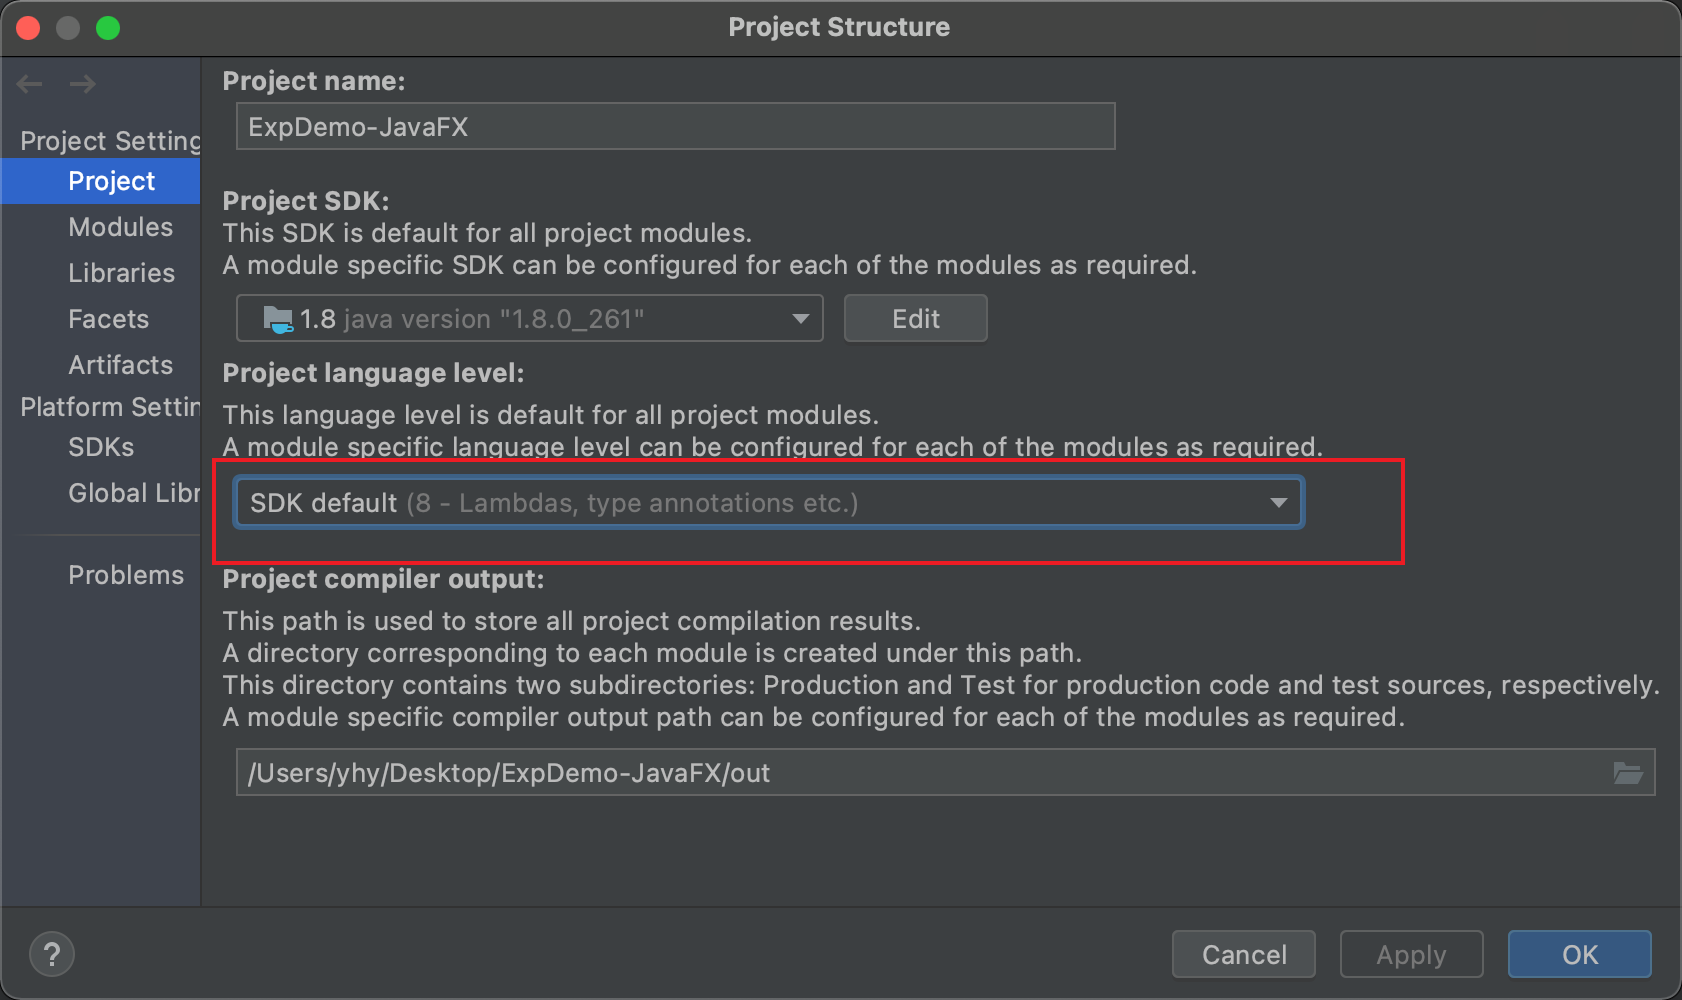1682x1000 pixels.
Task: Click the compiler output path field
Action: 920,773
